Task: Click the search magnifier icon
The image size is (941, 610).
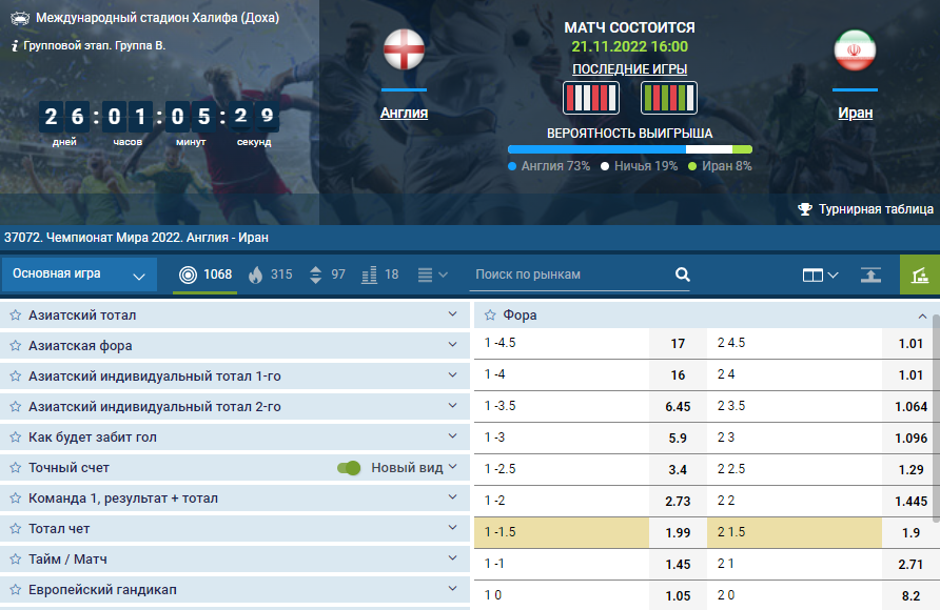Action: click(x=682, y=275)
